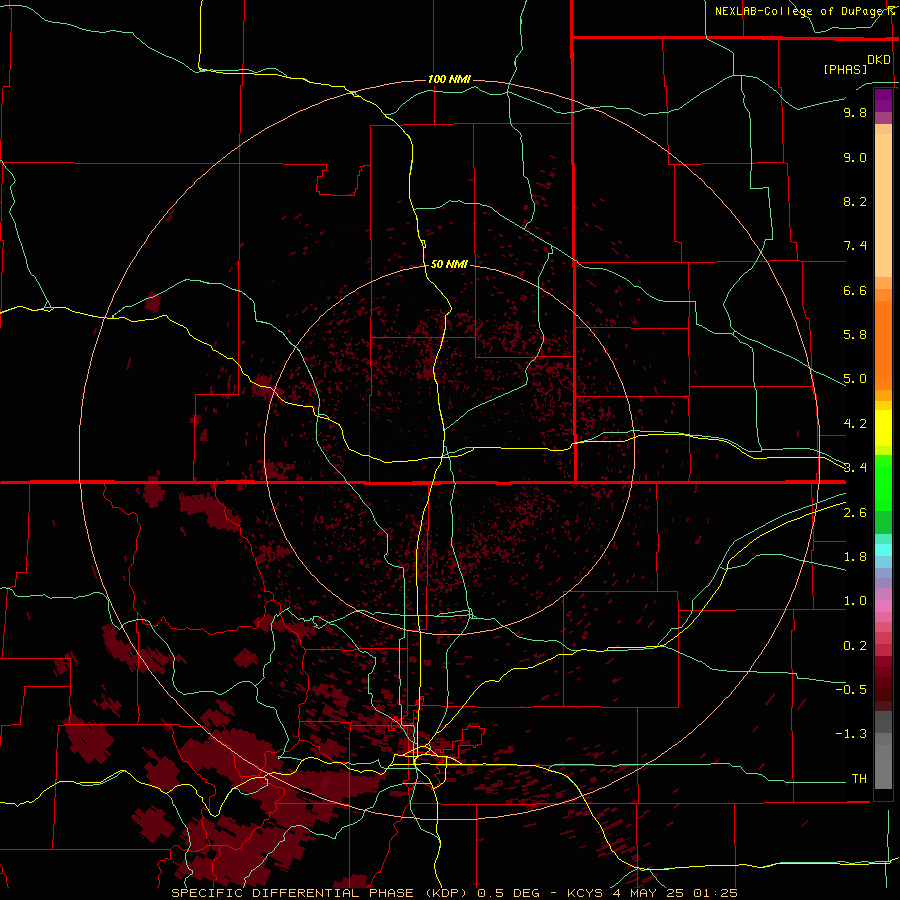Click the 4.2 color scale value
The height and width of the screenshot is (900, 900).
855,424
